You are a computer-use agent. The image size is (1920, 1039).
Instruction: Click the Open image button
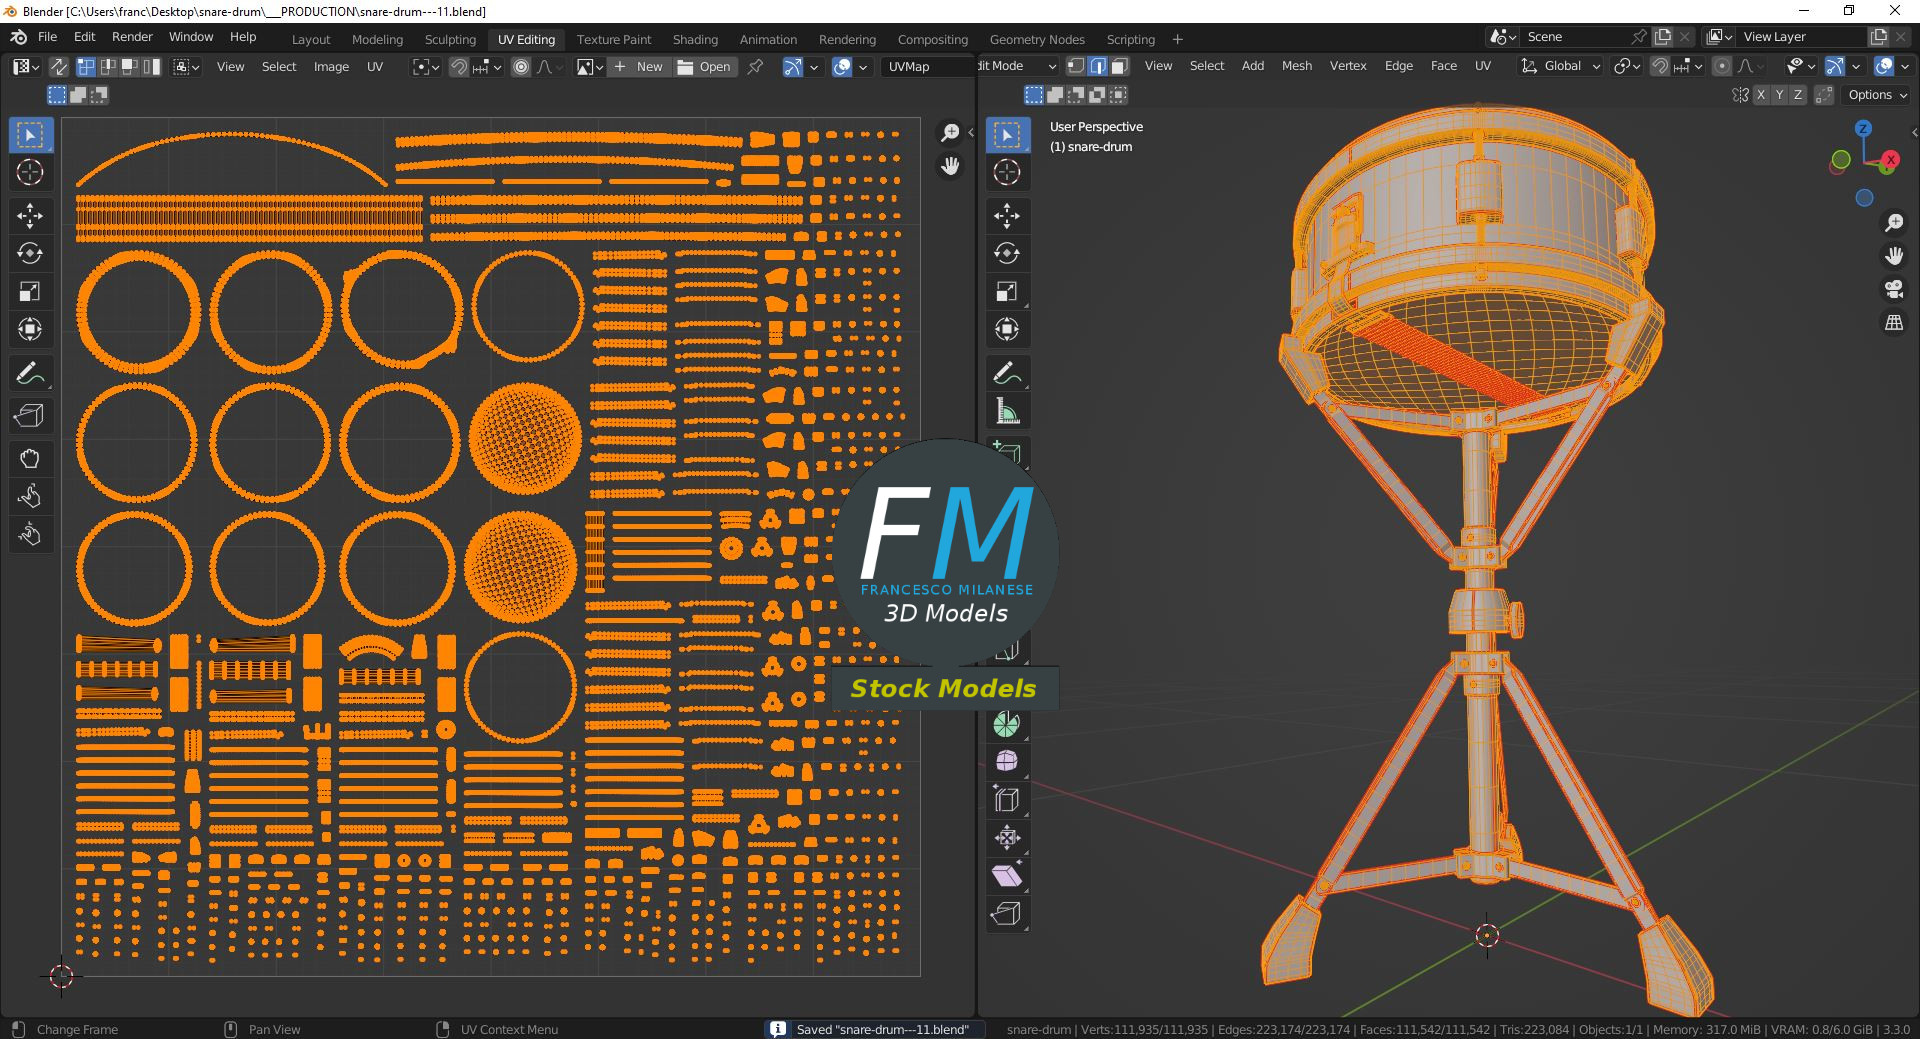704,67
